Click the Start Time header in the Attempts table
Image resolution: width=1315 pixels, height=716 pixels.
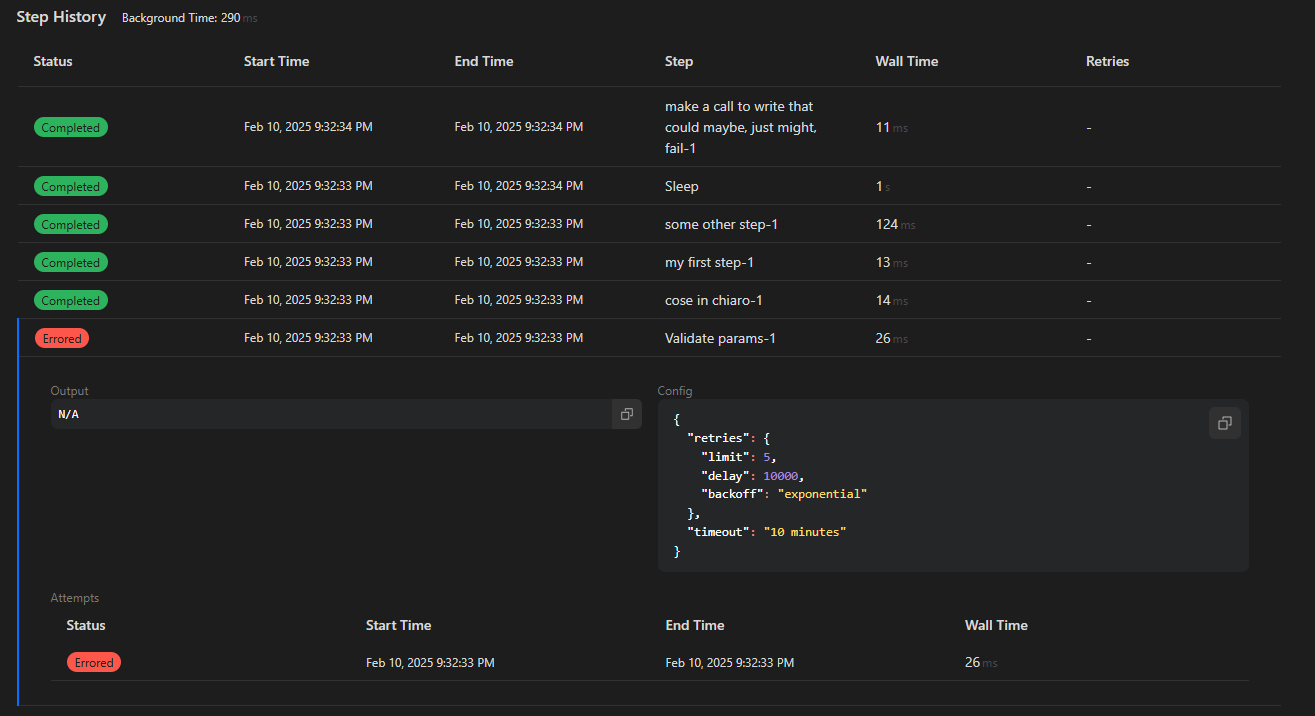[398, 625]
